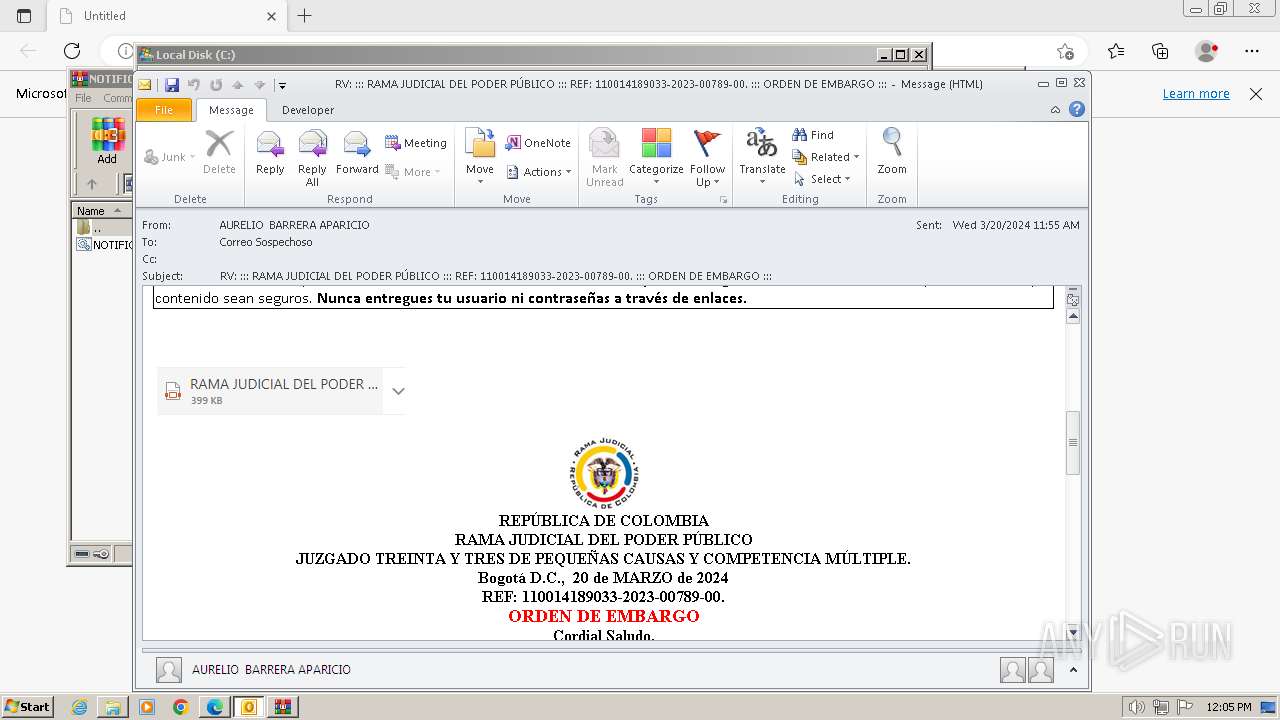
Task: Expand the Actions dropdown
Action: point(538,172)
